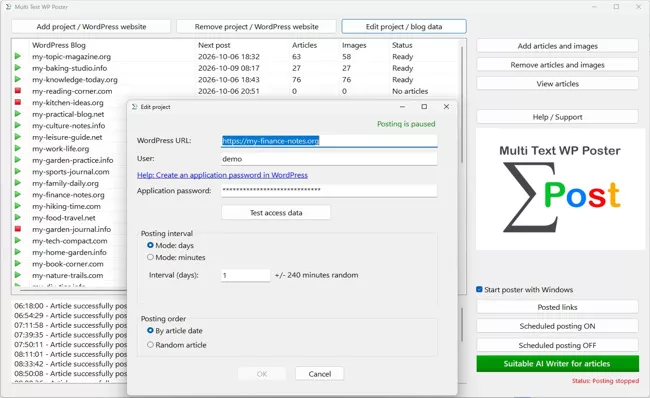Open Posted links

coord(557,307)
